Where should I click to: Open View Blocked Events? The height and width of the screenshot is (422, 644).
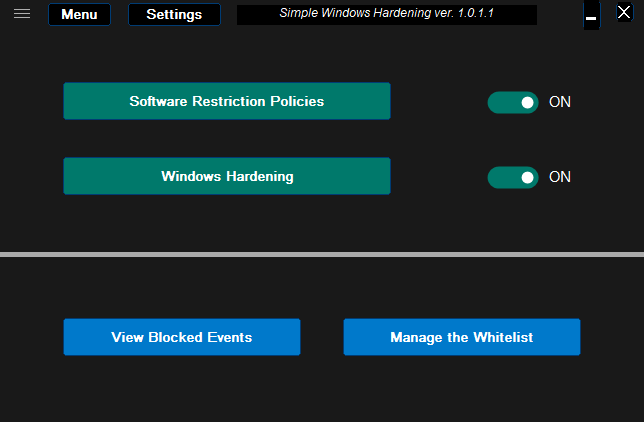(182, 337)
